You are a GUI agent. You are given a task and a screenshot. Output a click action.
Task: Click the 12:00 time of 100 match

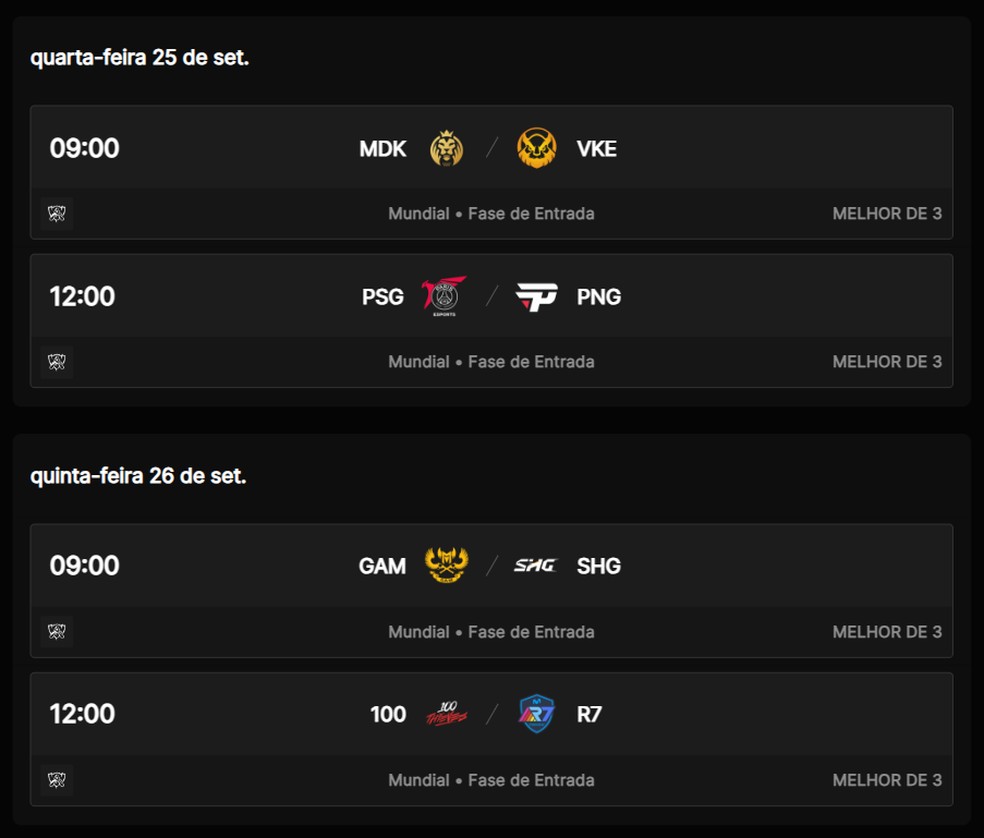[x=83, y=714]
